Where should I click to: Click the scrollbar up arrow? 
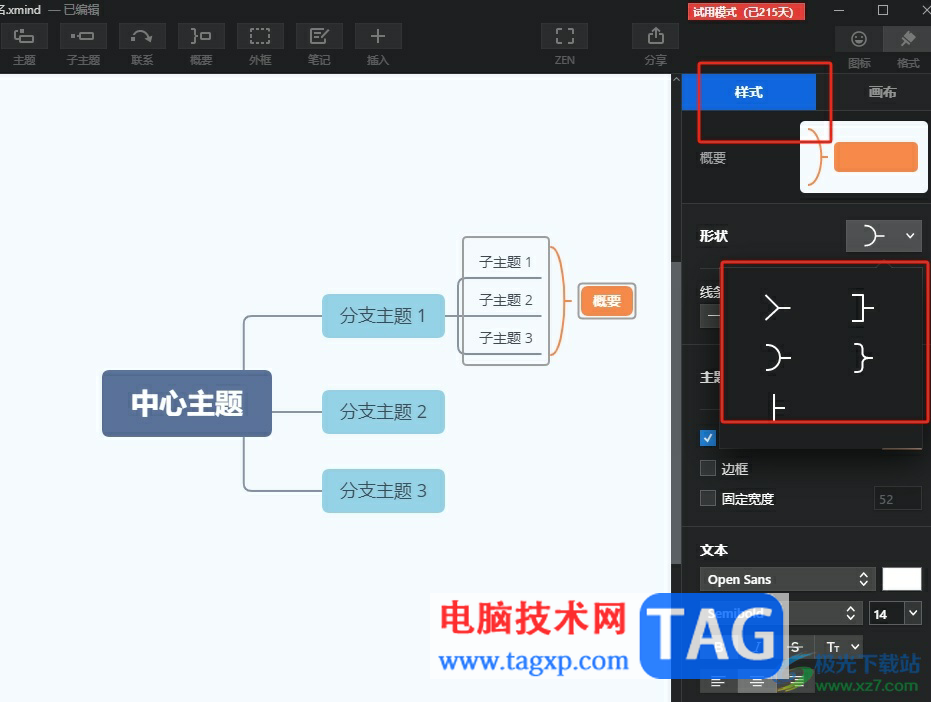pos(676,79)
